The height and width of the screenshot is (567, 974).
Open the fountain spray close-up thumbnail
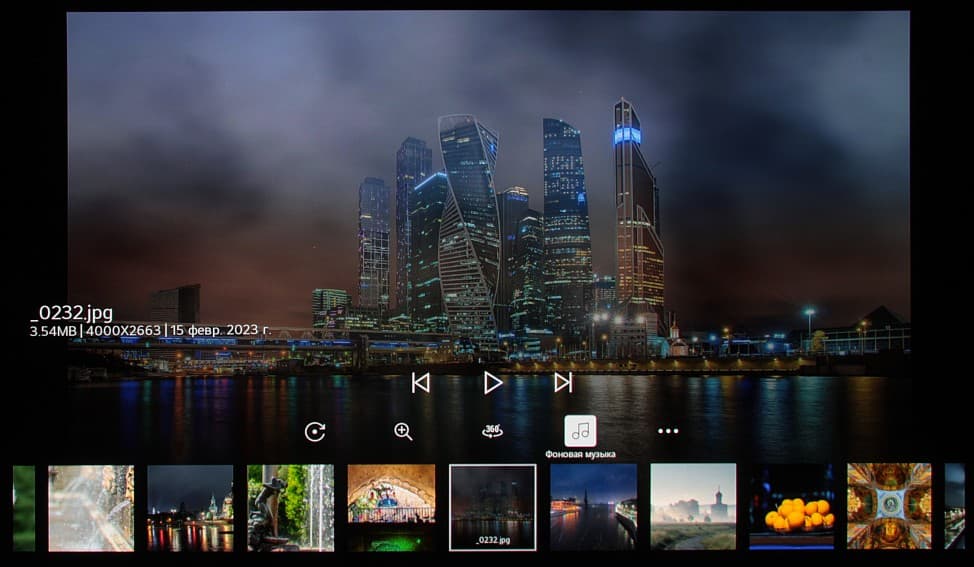(x=91, y=508)
